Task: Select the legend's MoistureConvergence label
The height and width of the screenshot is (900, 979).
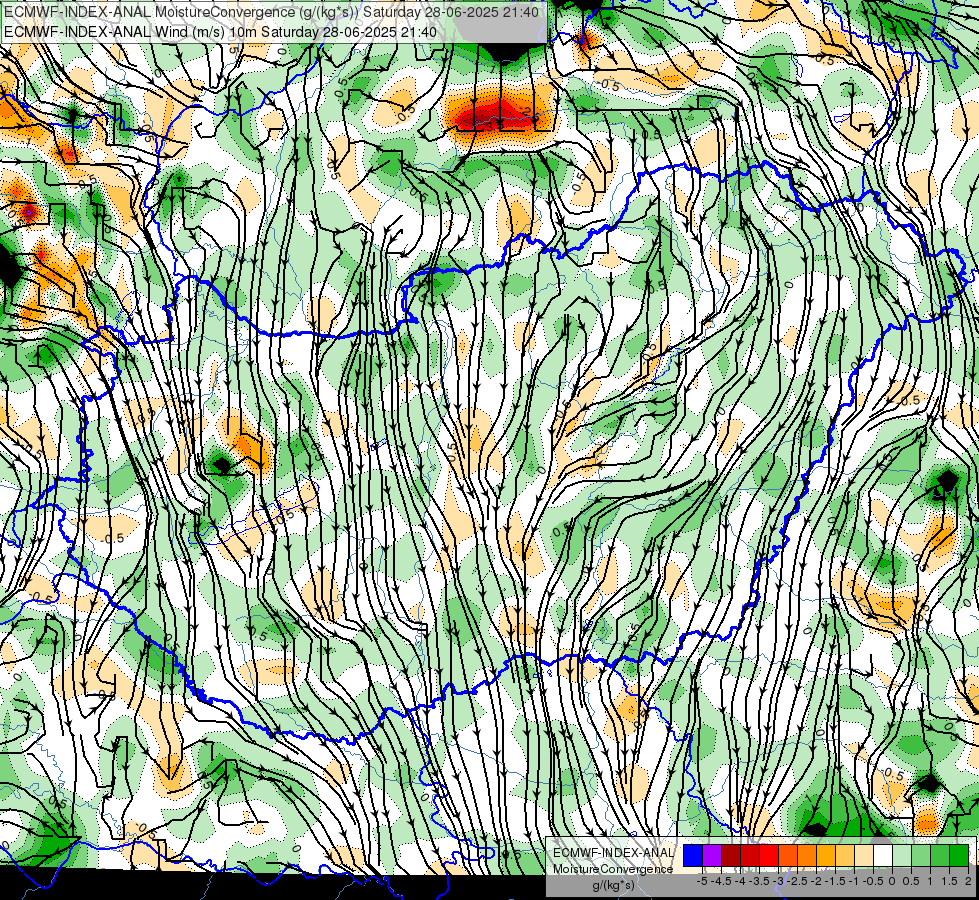Action: [613, 869]
